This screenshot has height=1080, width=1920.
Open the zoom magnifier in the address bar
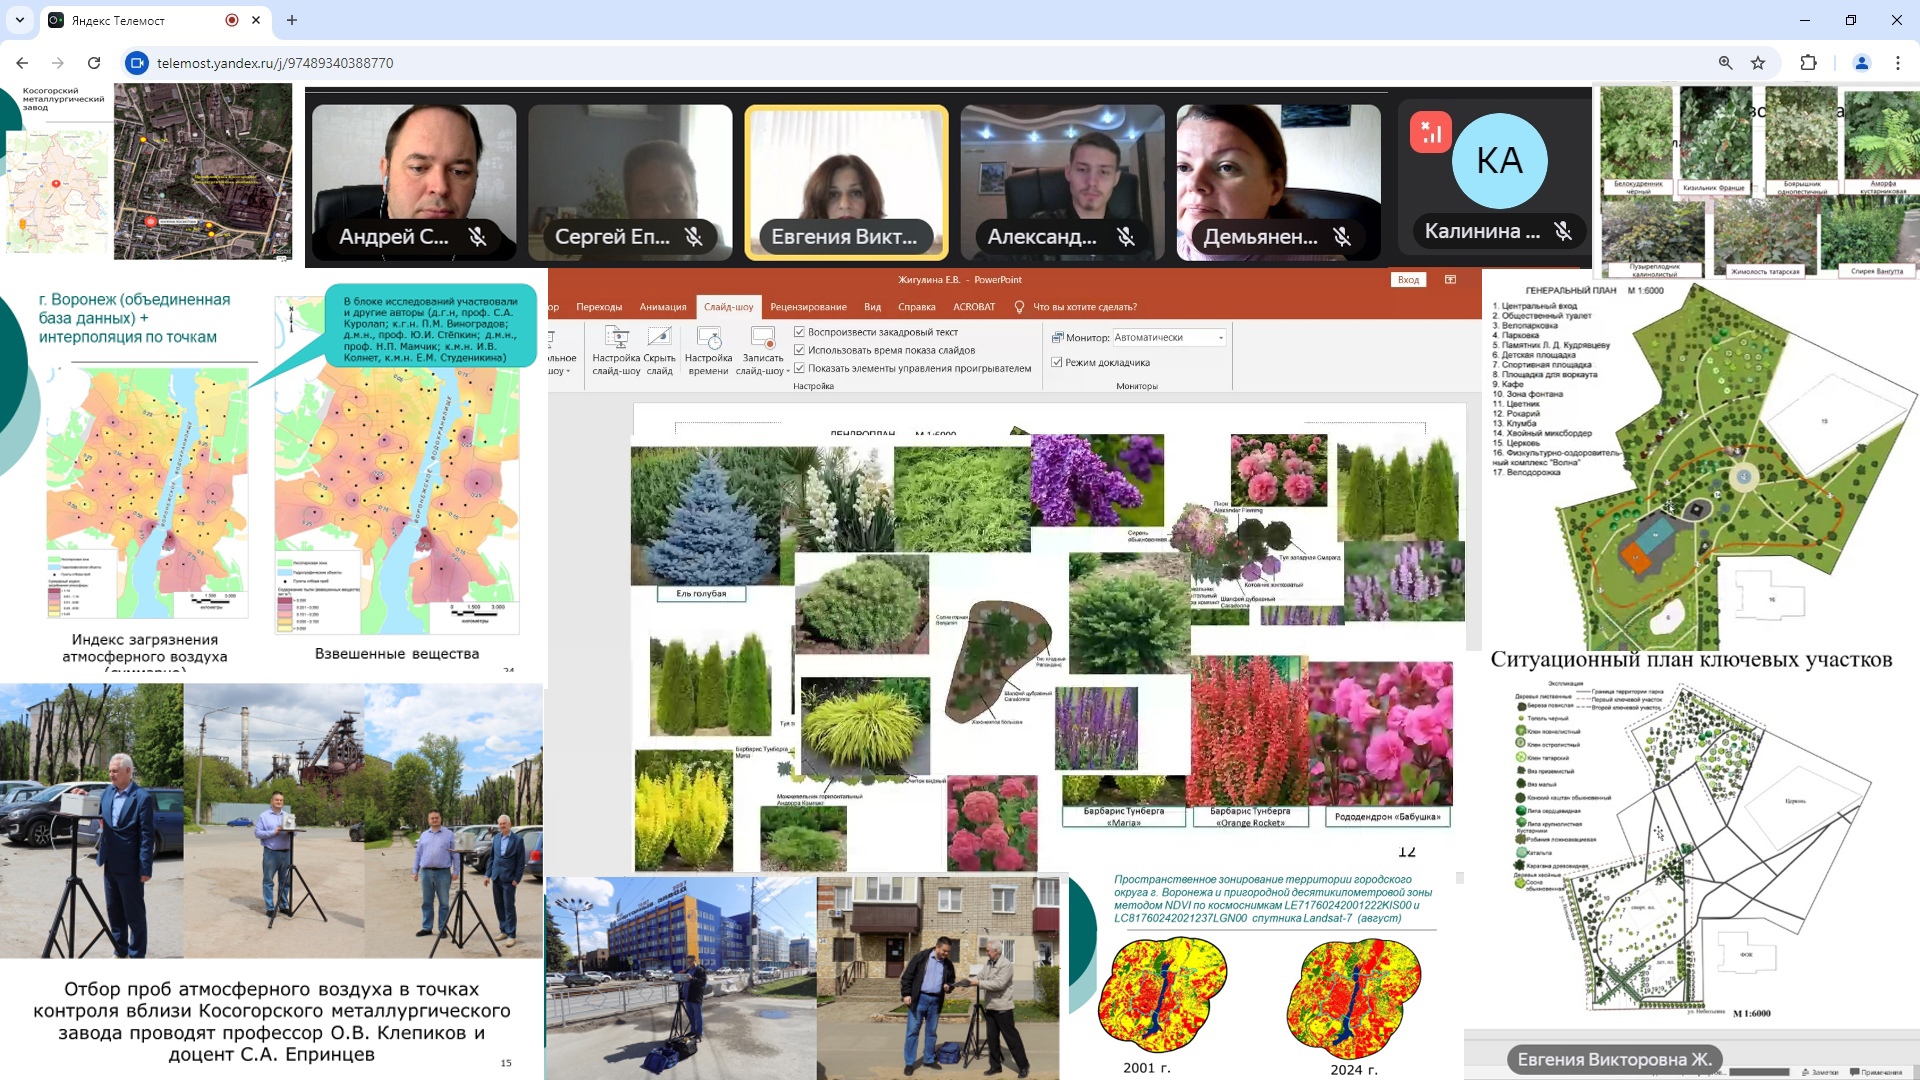click(1725, 63)
